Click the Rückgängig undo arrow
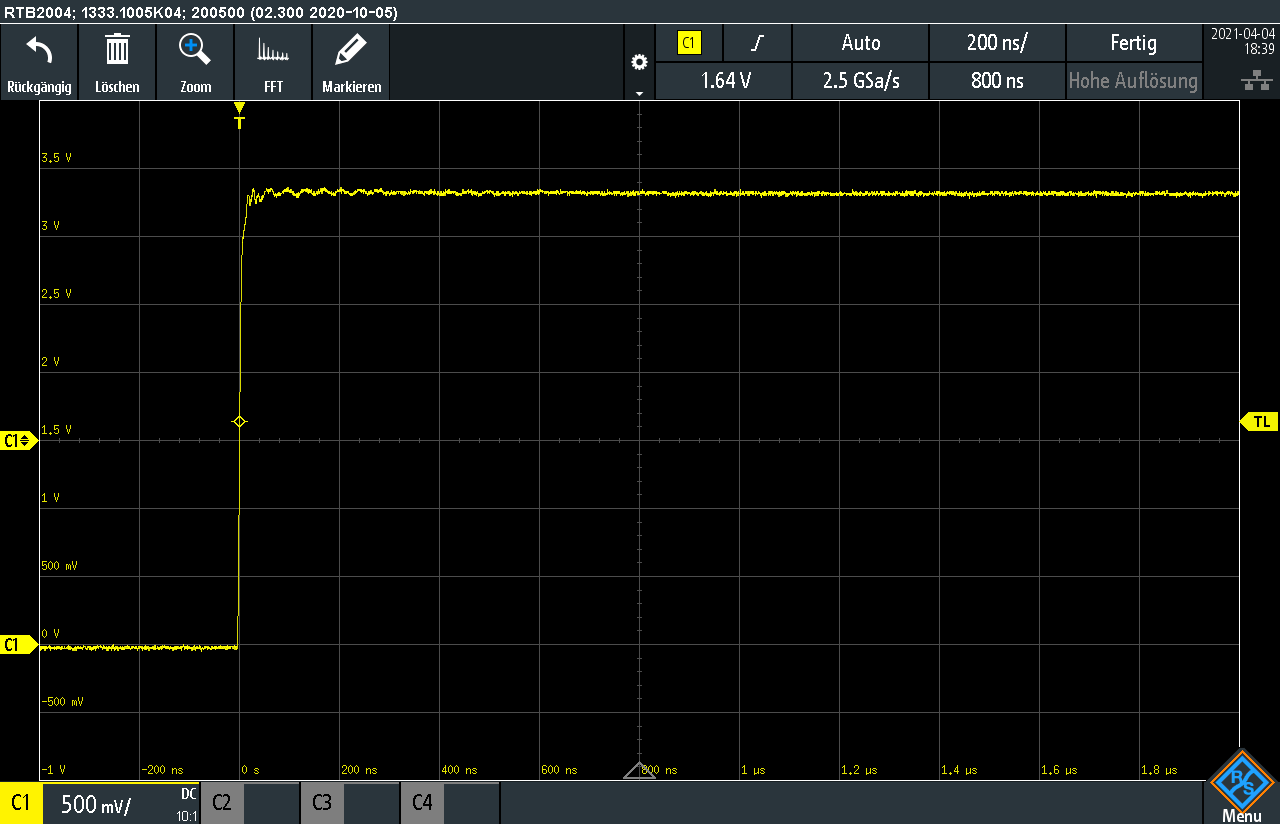 (39, 49)
